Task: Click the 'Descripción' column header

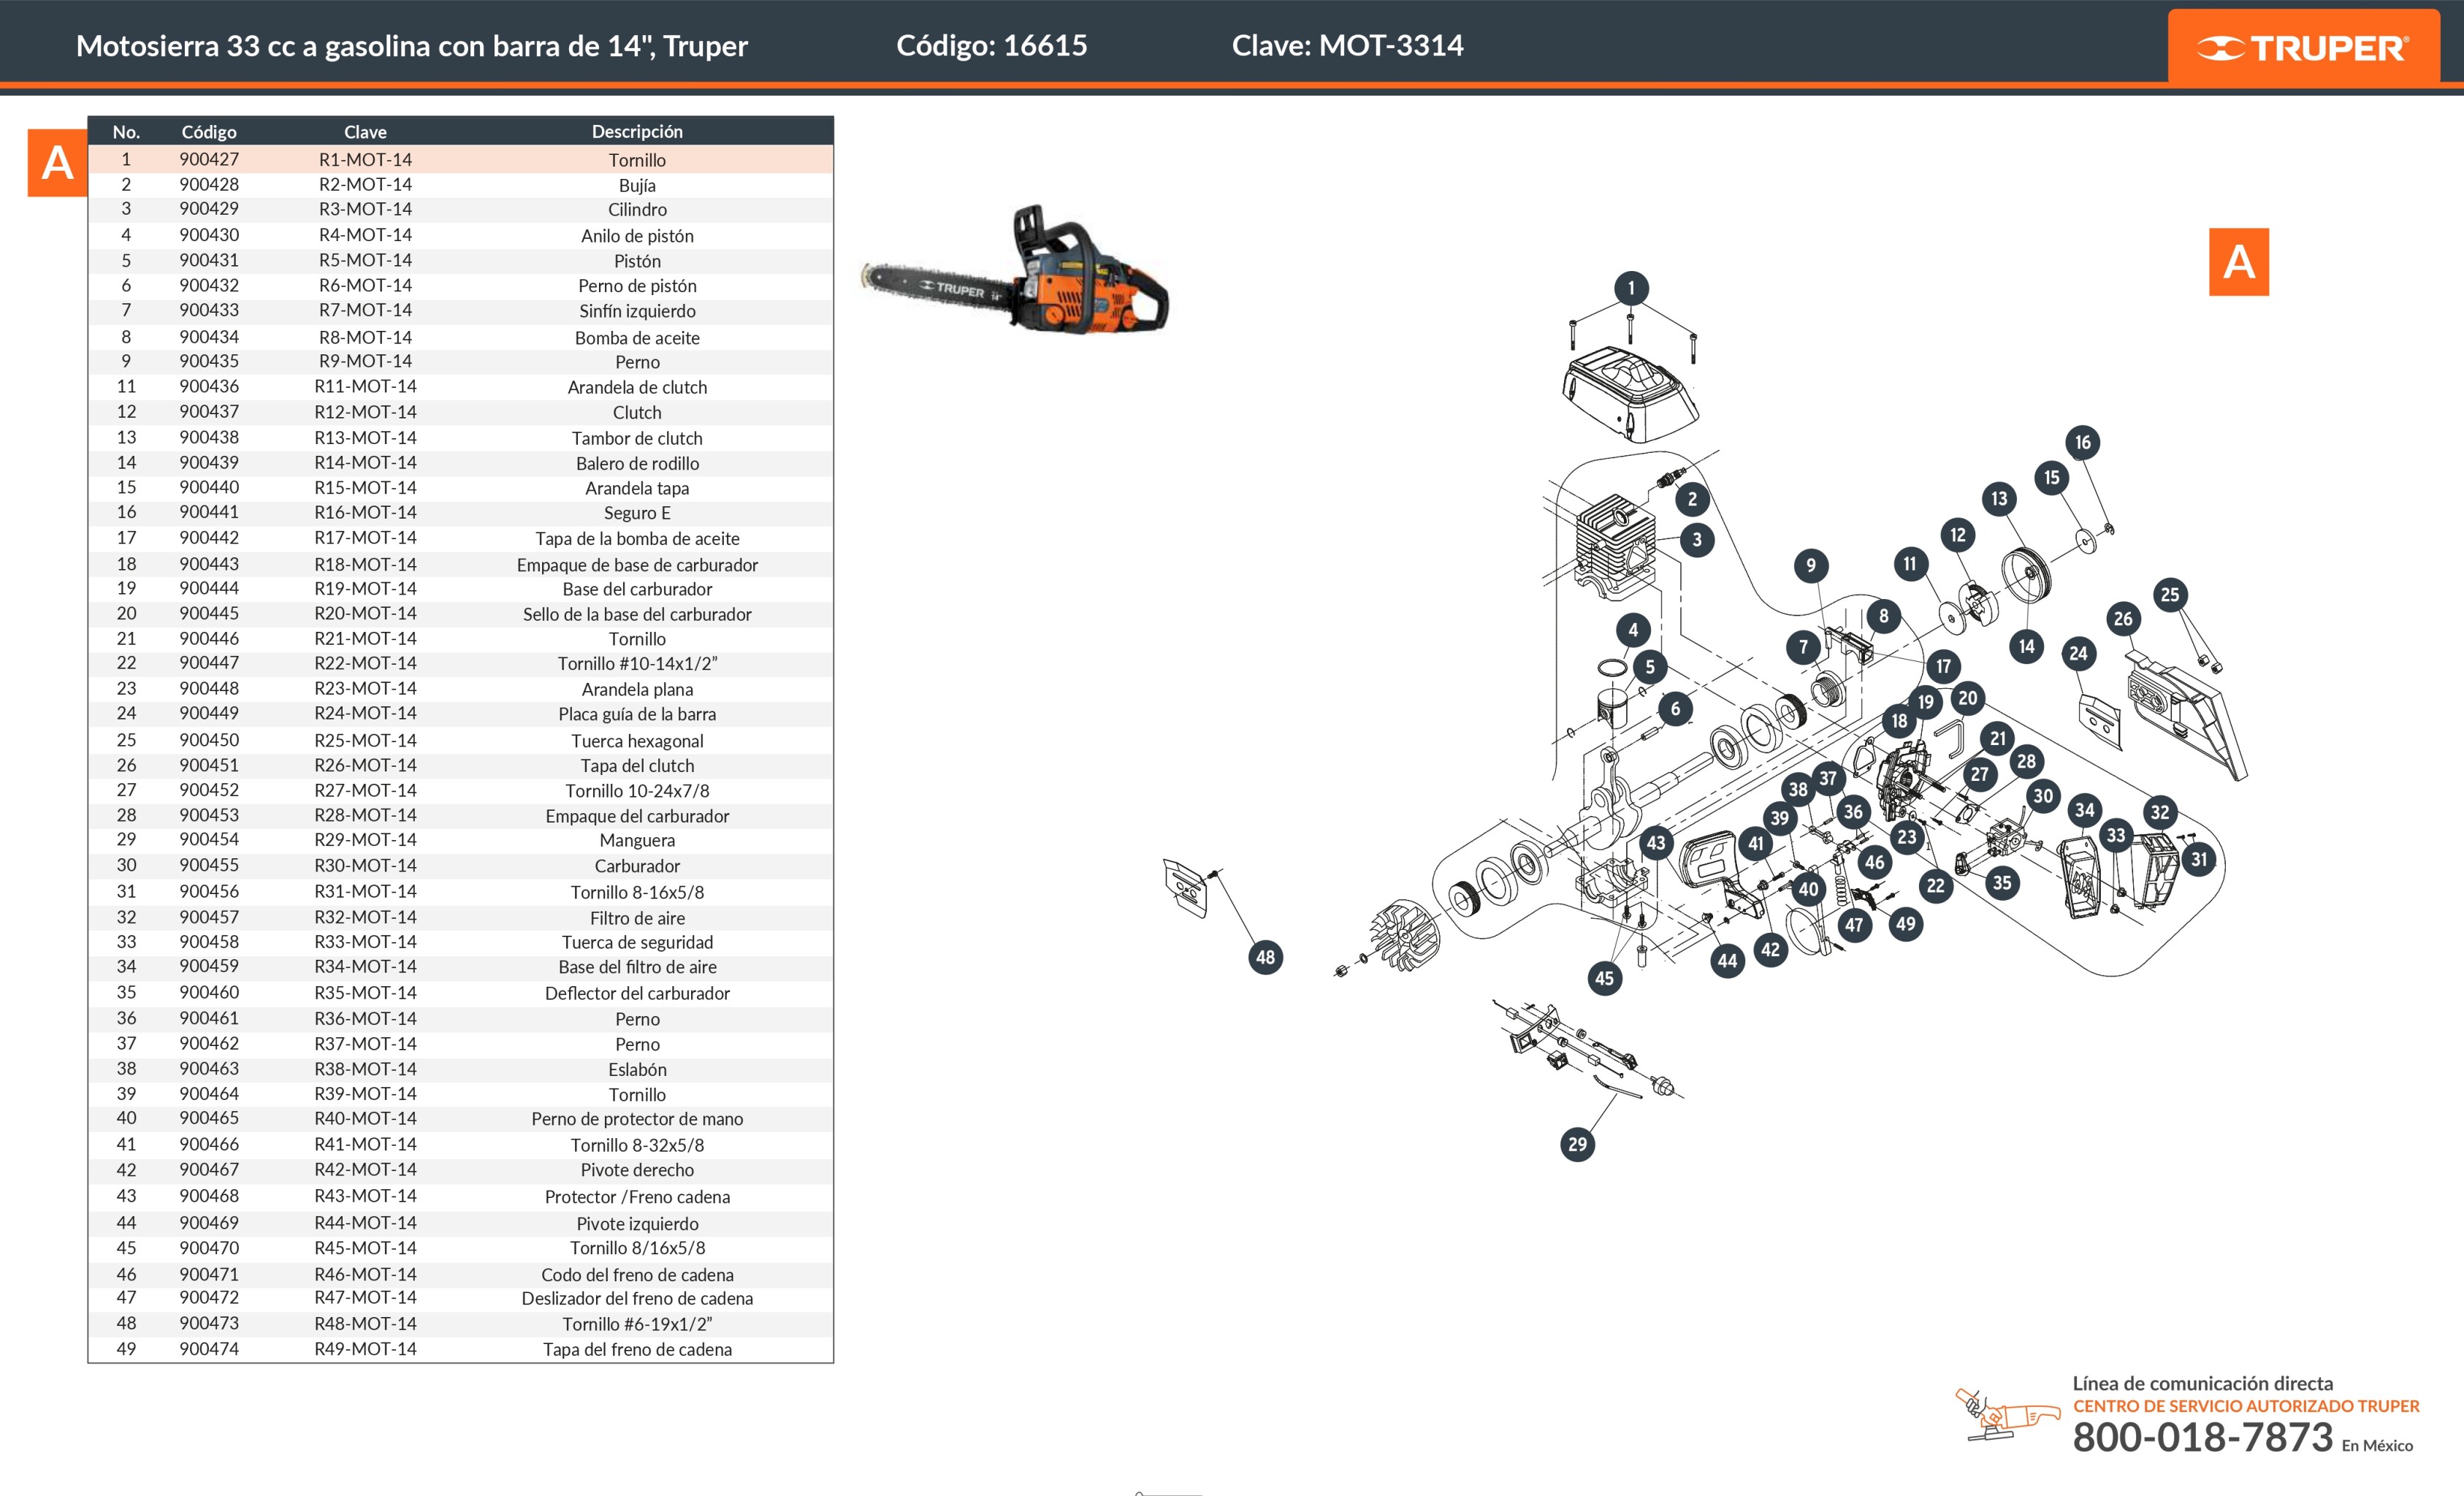Action: [637, 131]
